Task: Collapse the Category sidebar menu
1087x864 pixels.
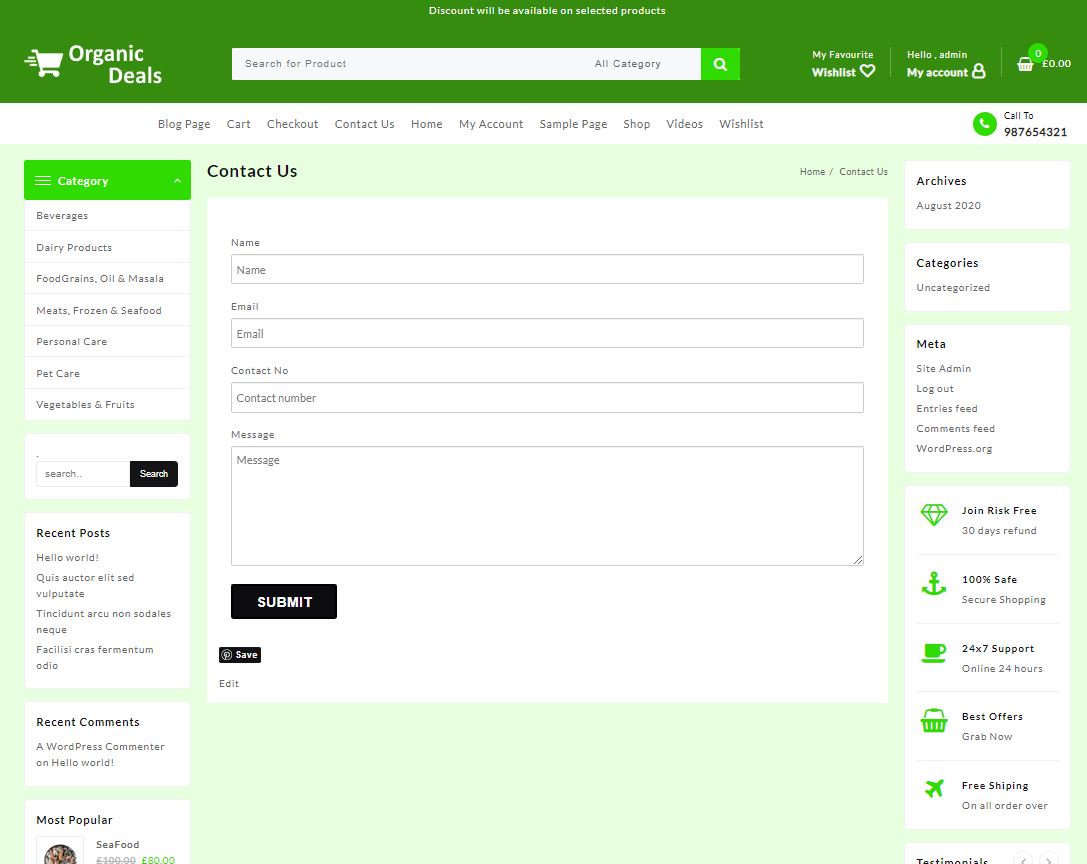Action: [x=177, y=181]
